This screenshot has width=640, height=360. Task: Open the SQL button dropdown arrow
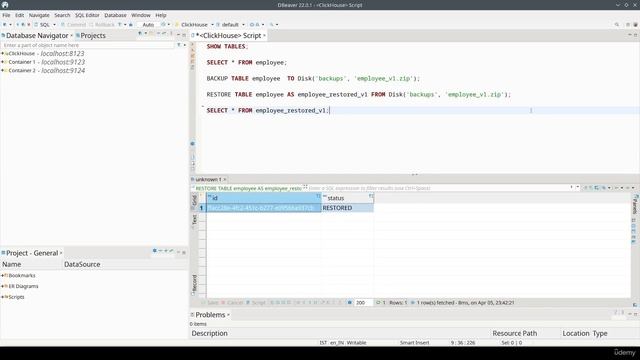click(54, 24)
